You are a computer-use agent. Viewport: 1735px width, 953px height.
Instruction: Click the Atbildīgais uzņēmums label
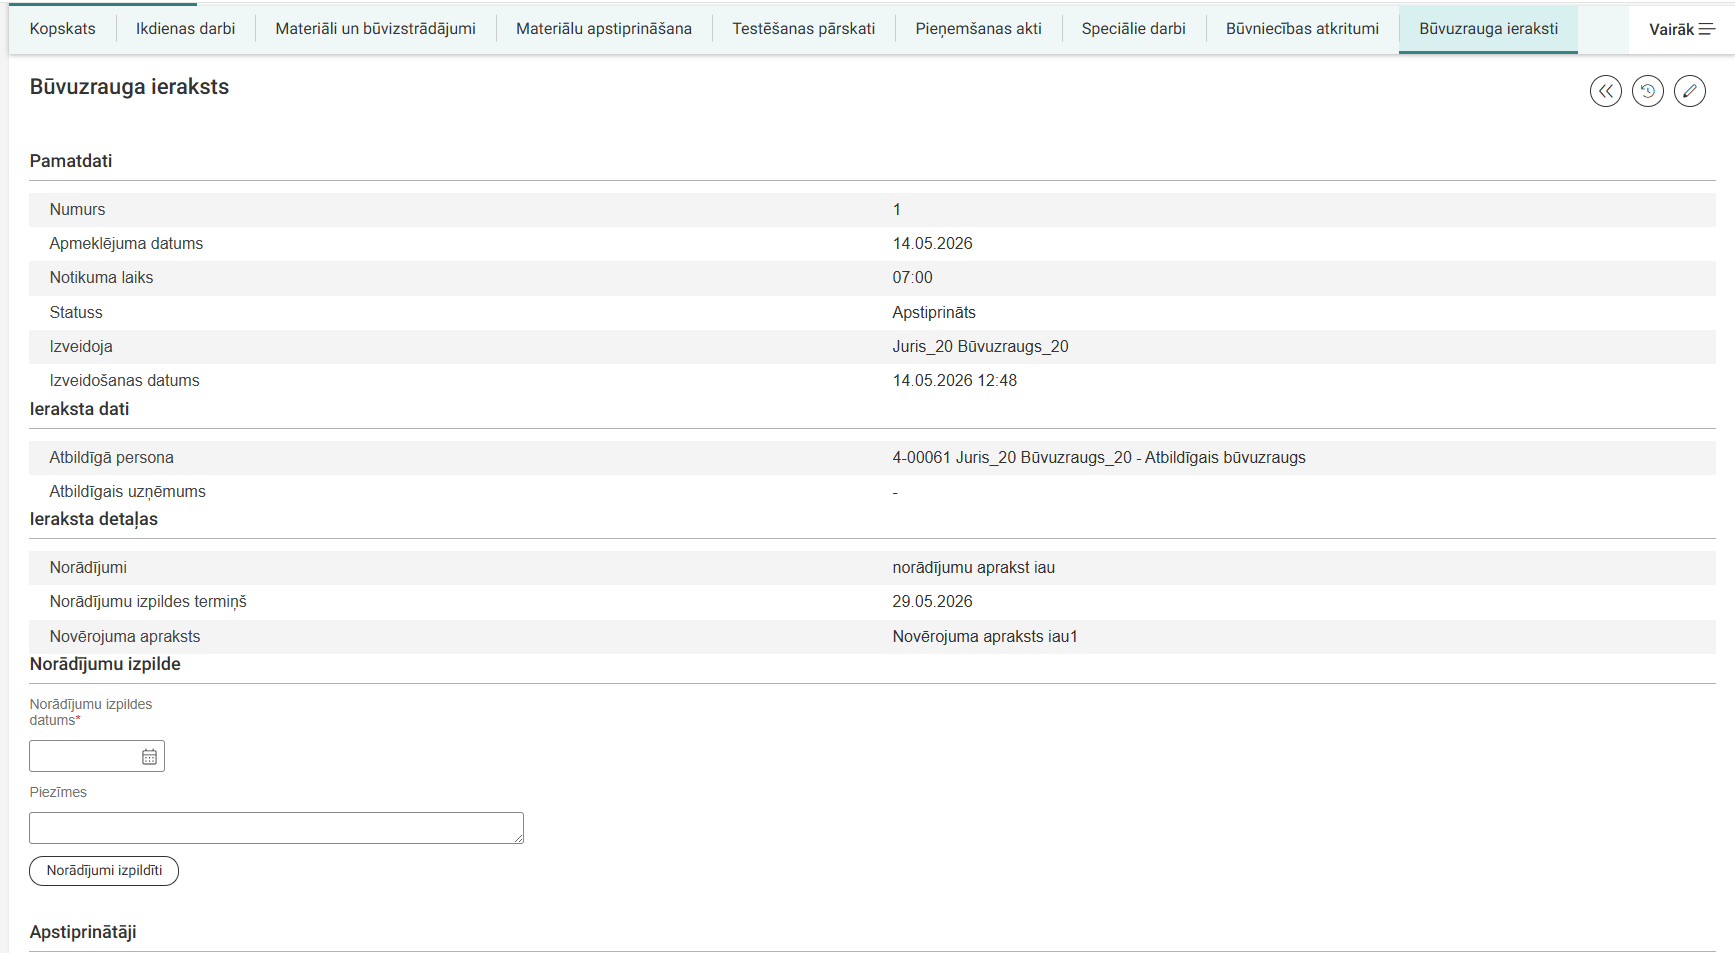pyautogui.click(x=127, y=492)
